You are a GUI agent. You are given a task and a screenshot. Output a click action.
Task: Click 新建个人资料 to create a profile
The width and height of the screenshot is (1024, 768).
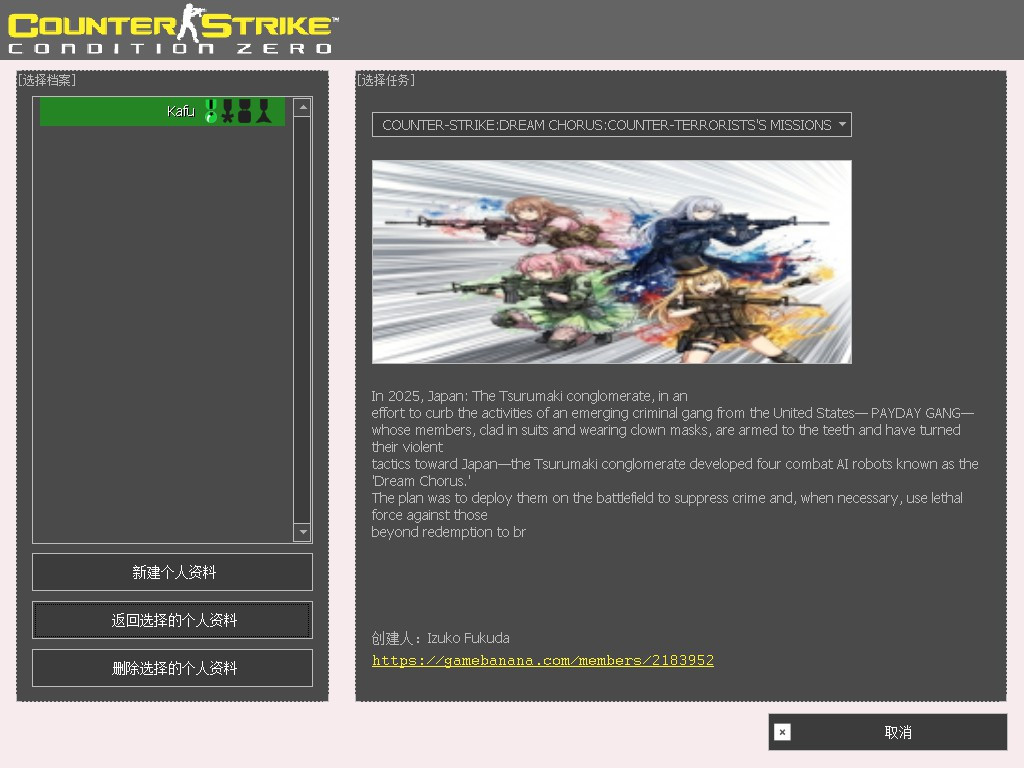(x=172, y=572)
